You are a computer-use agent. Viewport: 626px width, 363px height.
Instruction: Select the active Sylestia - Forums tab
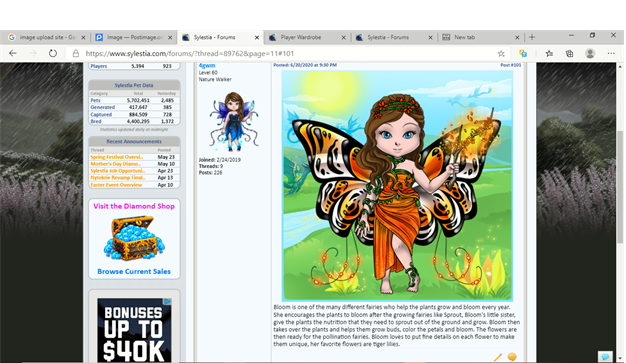219,37
